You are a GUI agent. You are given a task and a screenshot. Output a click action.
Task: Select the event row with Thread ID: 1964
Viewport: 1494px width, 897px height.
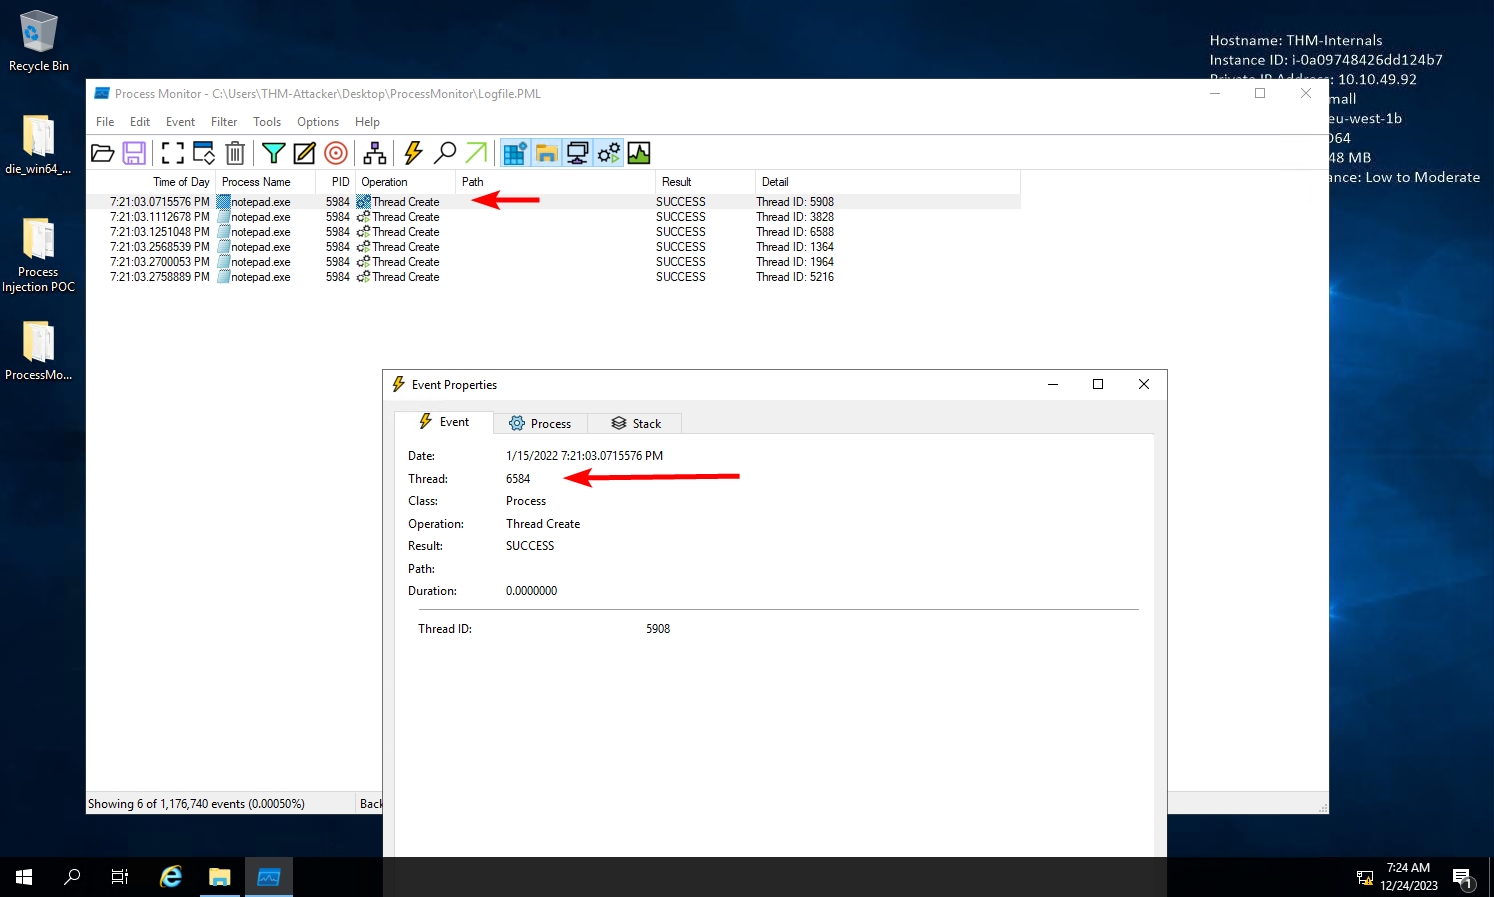(553, 262)
